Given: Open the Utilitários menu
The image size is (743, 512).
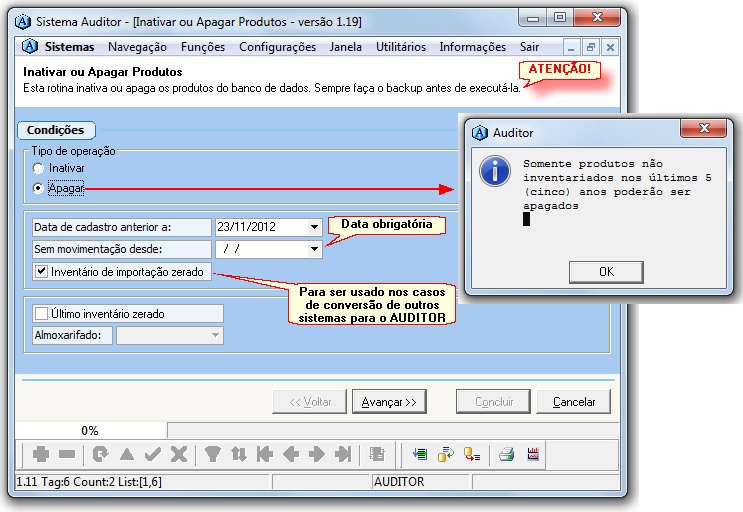Looking at the screenshot, I should (401, 47).
